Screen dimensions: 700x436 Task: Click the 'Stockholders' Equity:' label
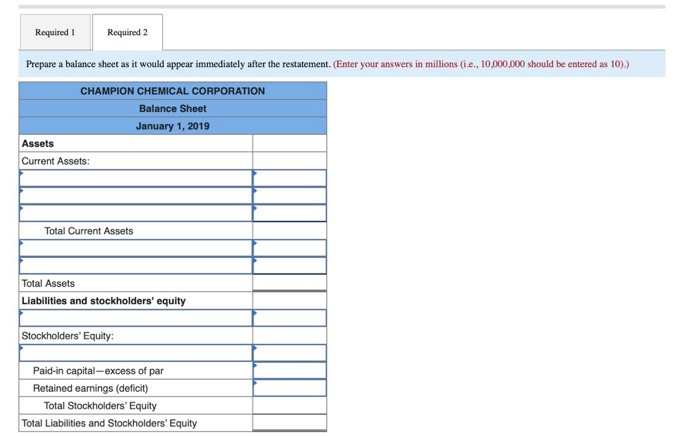tap(67, 336)
